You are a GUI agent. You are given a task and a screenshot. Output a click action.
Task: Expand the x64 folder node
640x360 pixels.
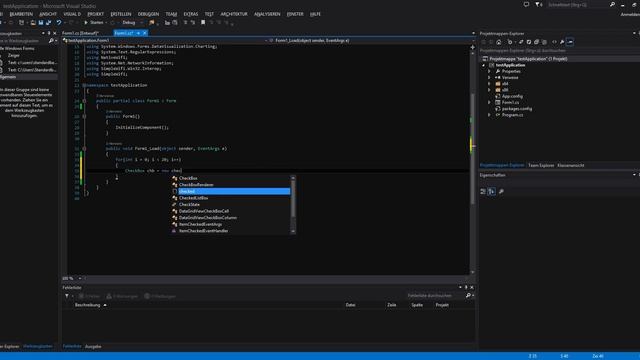(489, 84)
